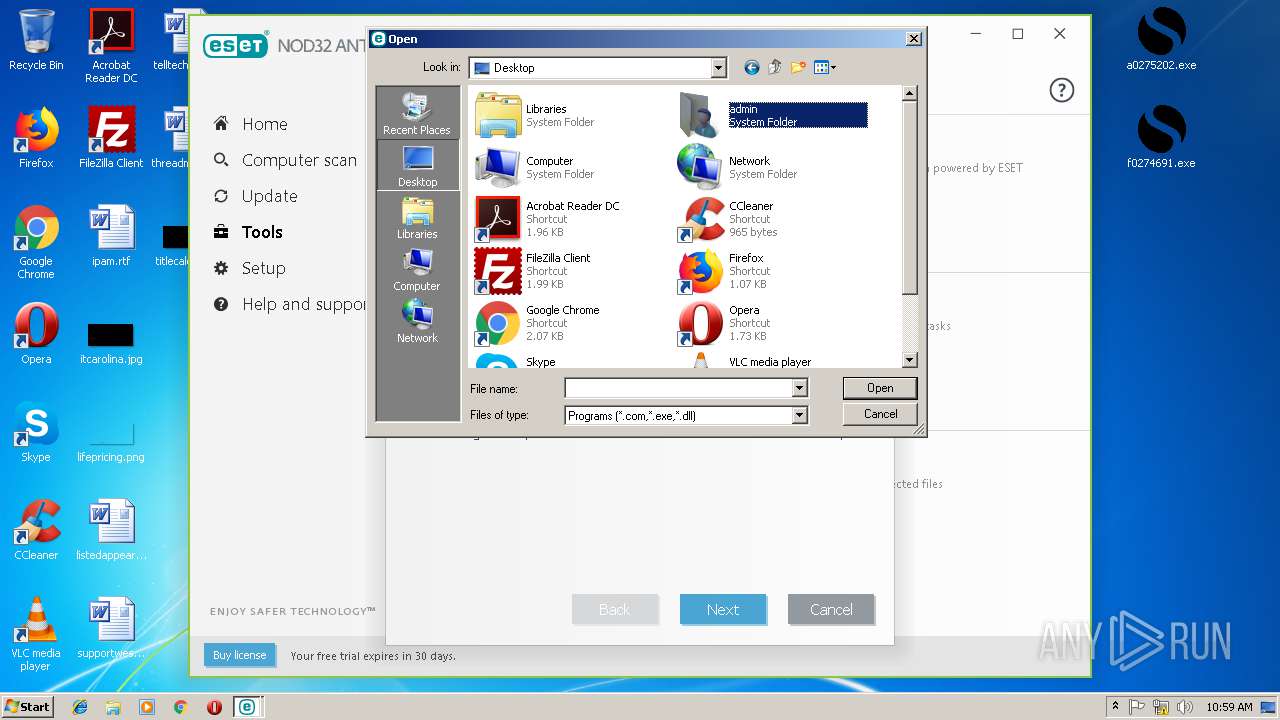Select Network in the places bar
1280x720 pixels.
pyautogui.click(x=417, y=322)
